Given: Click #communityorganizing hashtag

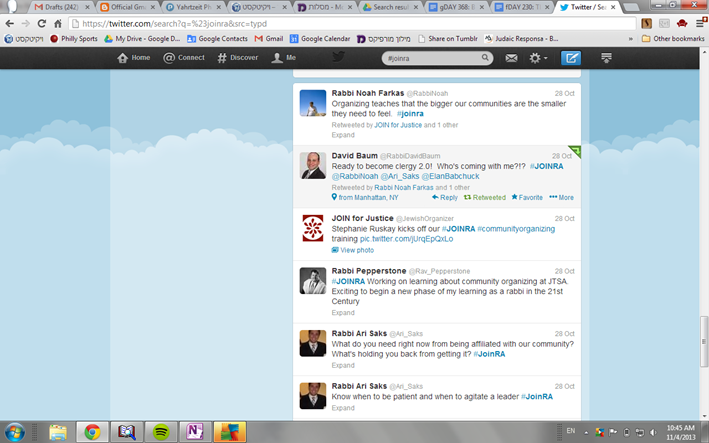Looking at the screenshot, I should point(516,229).
